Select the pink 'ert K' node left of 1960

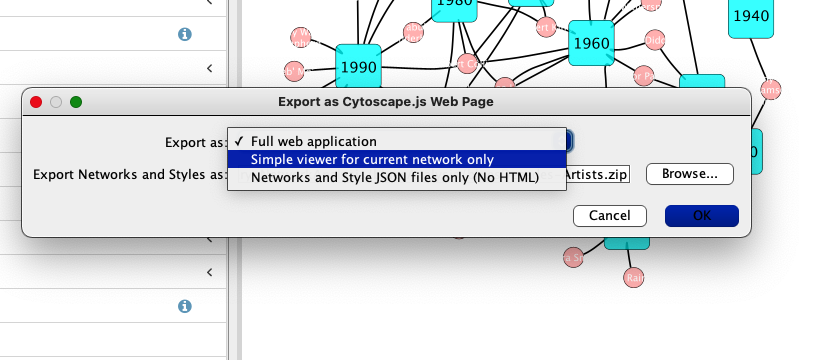tap(547, 27)
